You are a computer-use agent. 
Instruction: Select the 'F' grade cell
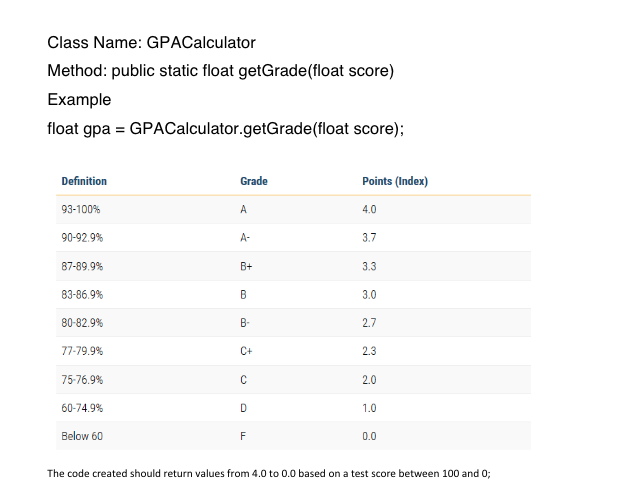coord(243,436)
